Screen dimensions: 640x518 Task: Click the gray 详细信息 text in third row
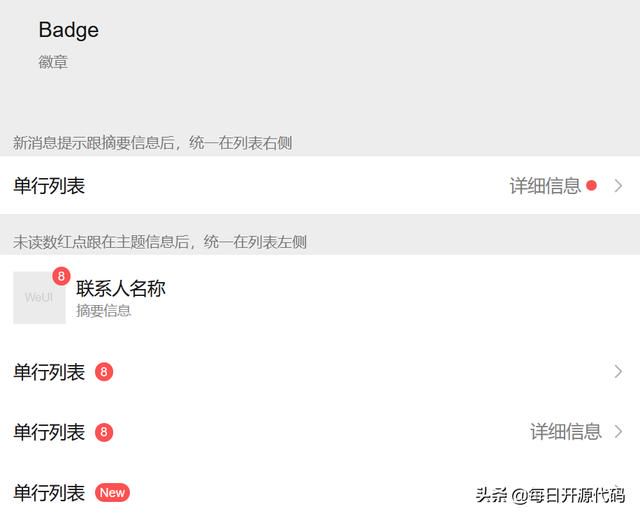566,432
